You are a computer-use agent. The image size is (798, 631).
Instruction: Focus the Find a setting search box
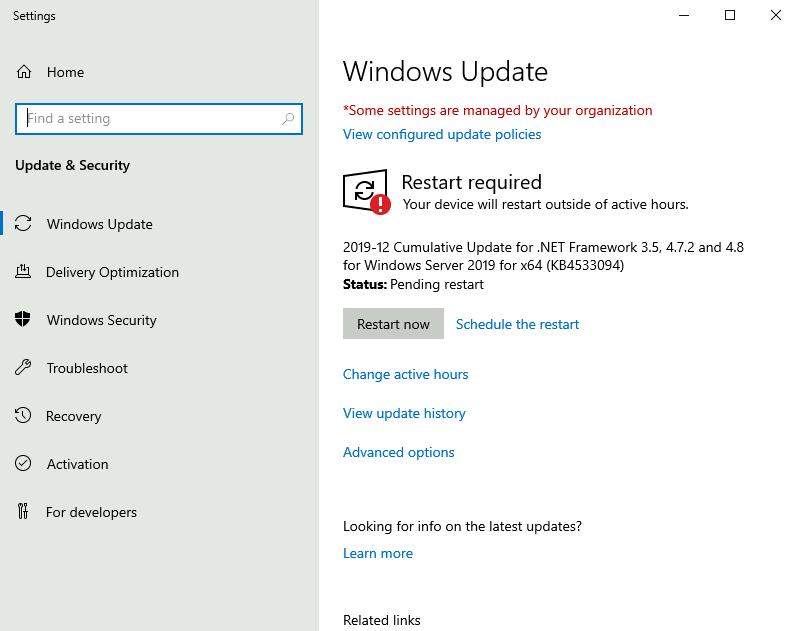tap(150, 119)
